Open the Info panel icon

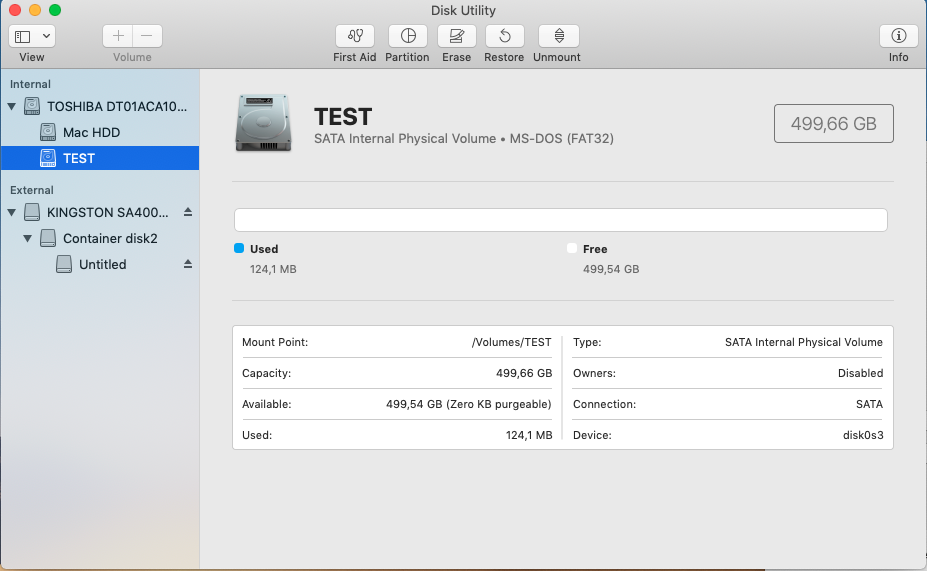coord(899,36)
